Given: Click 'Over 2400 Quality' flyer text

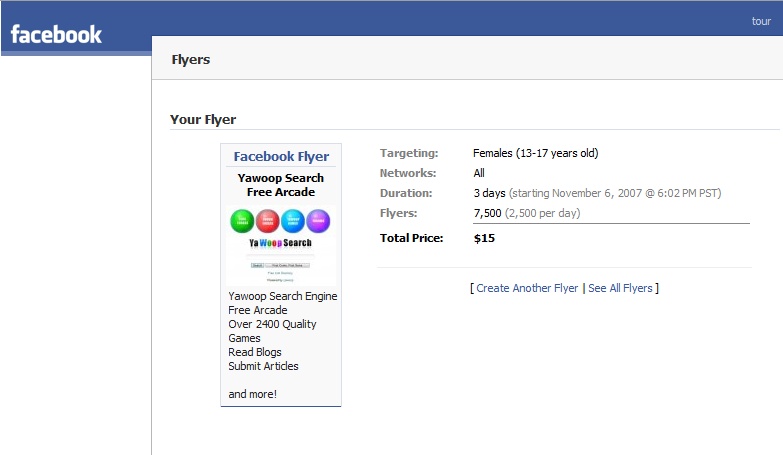Looking at the screenshot, I should point(272,324).
